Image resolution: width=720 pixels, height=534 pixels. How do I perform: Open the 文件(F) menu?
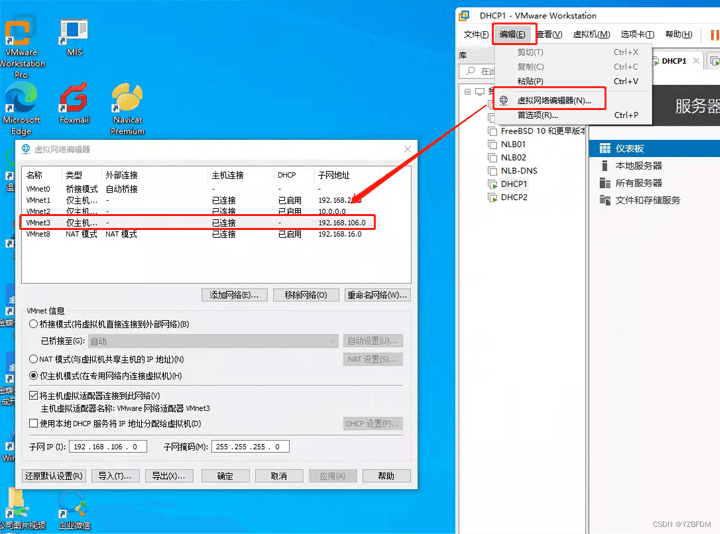click(x=476, y=34)
